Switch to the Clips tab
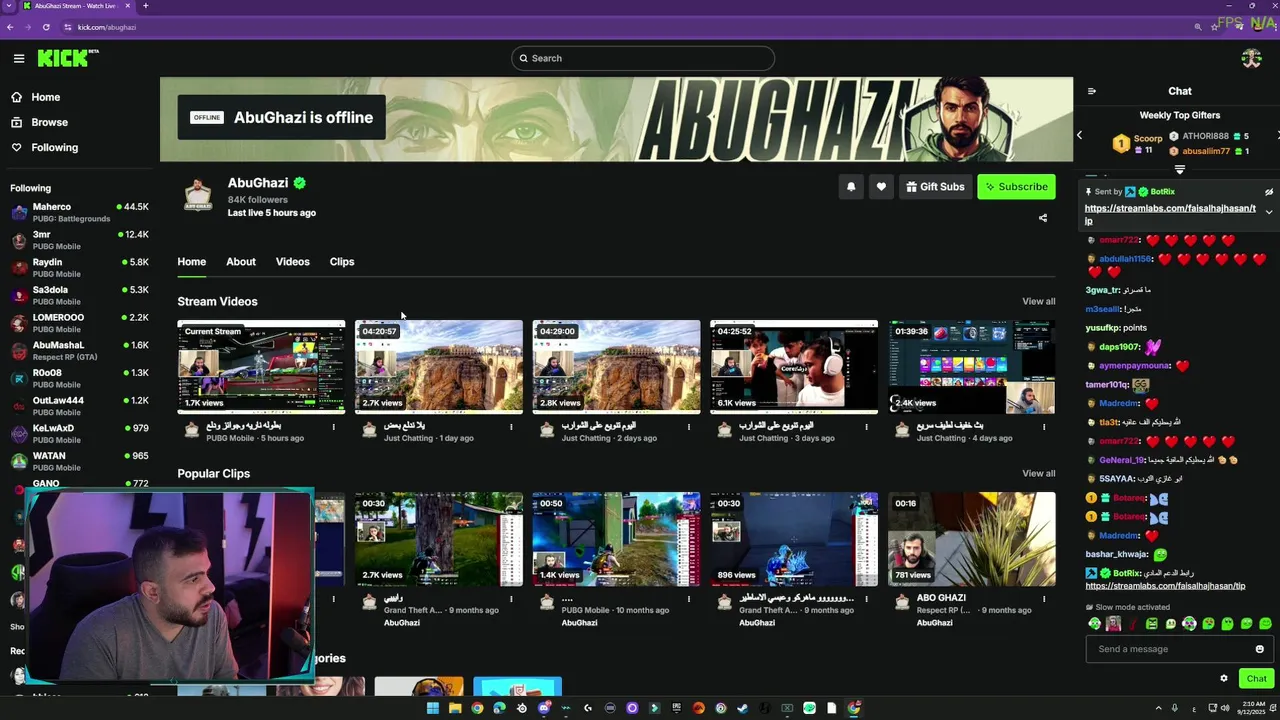The image size is (1280, 720). click(x=342, y=262)
